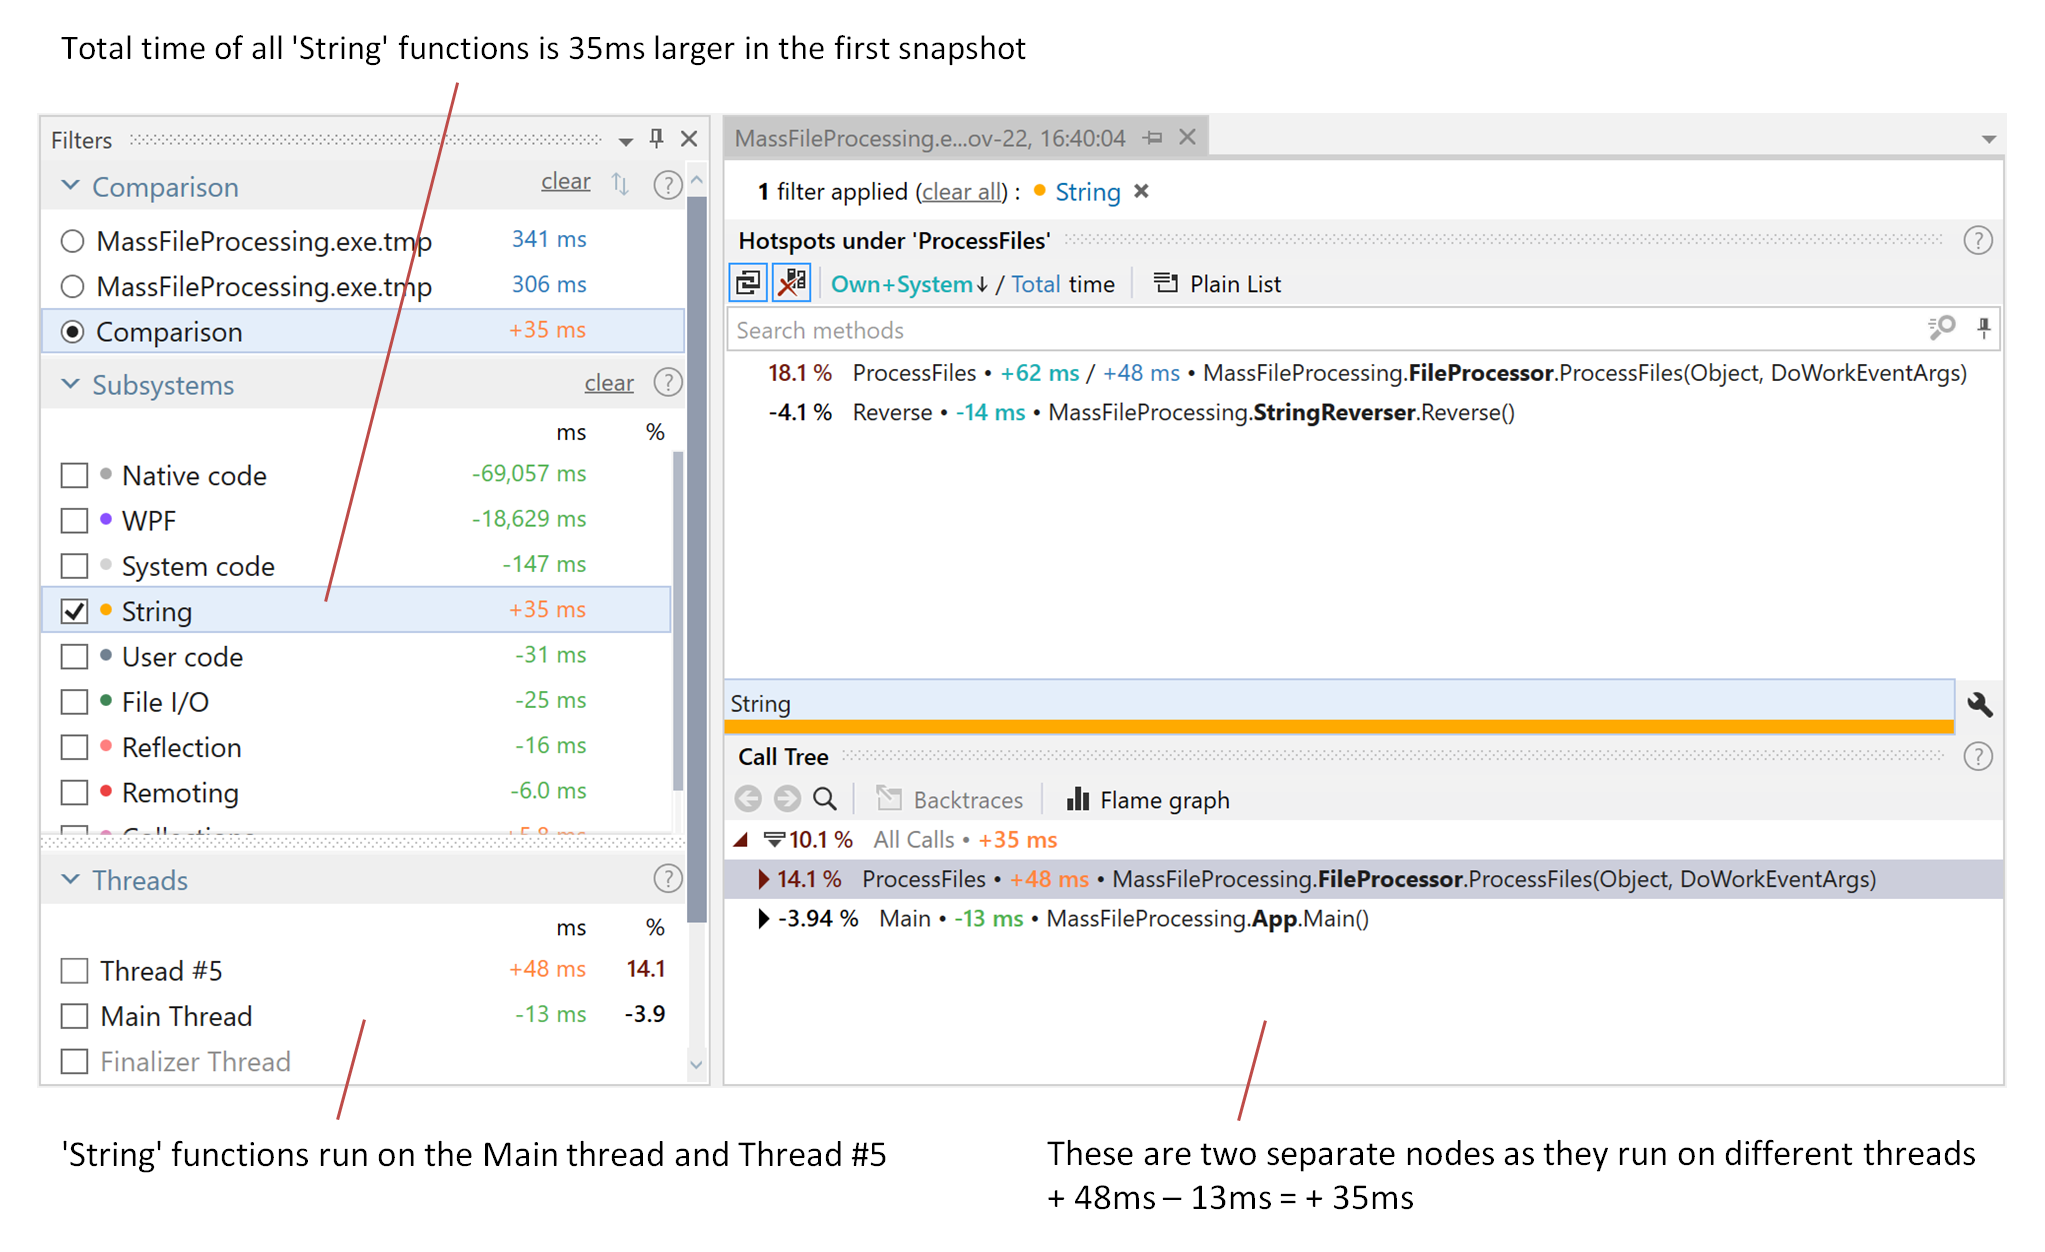Click the forward navigation arrow in Call Tree
This screenshot has width=2045, height=1252.
[787, 799]
